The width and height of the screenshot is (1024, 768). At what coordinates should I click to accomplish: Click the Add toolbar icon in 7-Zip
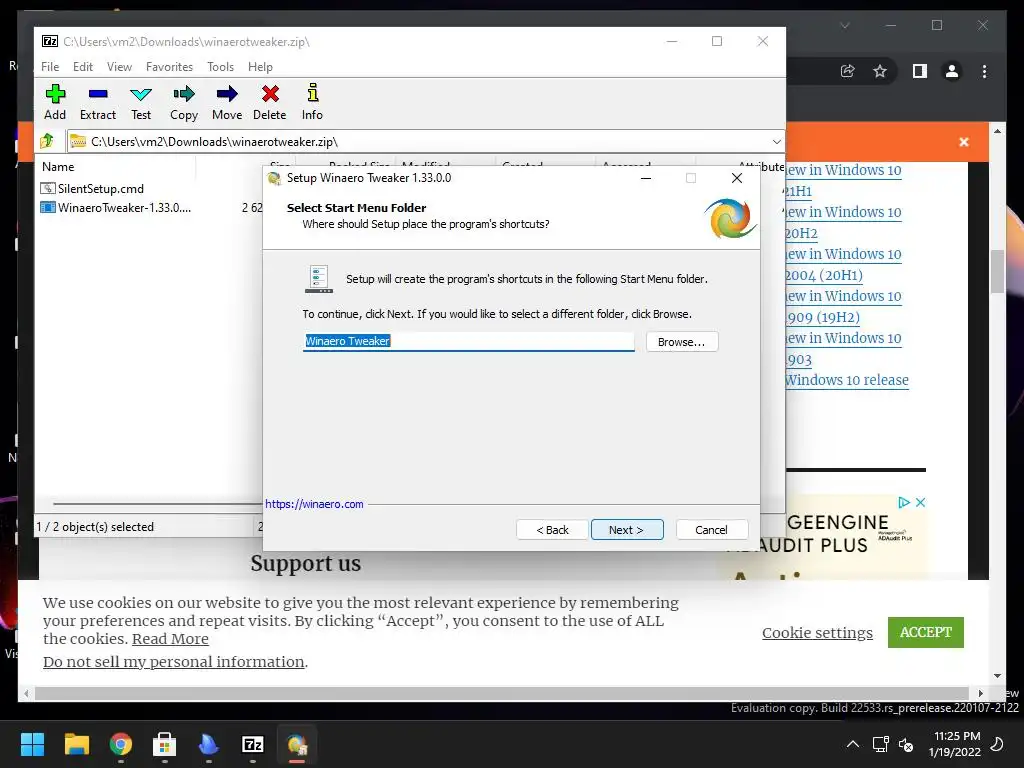pyautogui.click(x=55, y=102)
